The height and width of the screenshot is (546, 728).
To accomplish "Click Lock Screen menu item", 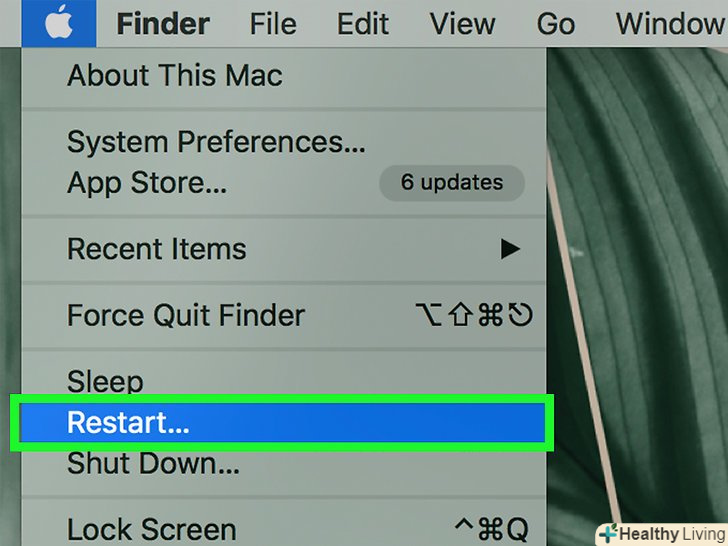I will [x=151, y=529].
